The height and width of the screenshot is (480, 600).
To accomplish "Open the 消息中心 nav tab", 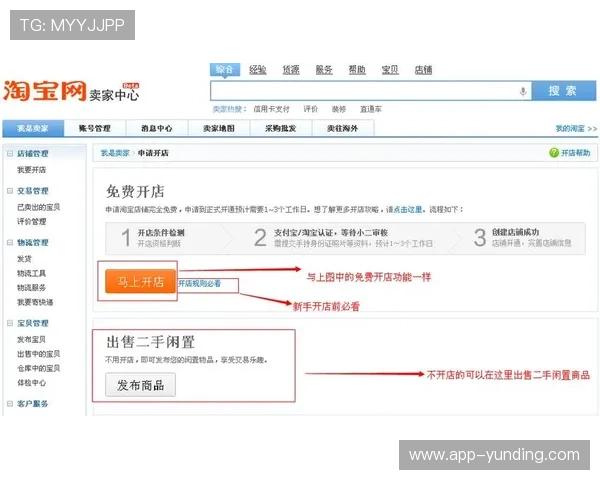I will tap(157, 128).
